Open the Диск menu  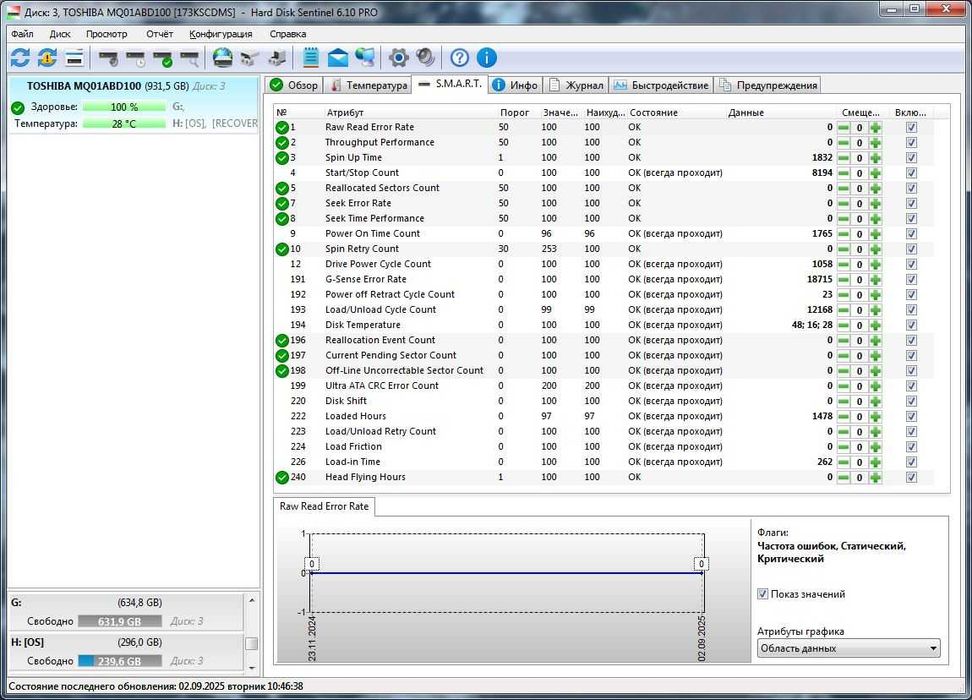point(60,33)
